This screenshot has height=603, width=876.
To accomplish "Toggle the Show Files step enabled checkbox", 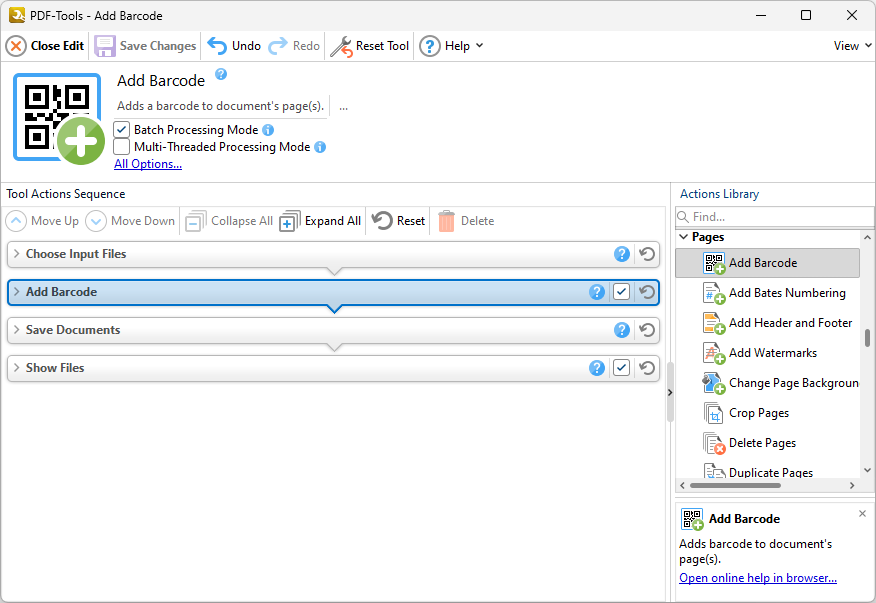I will pos(621,368).
